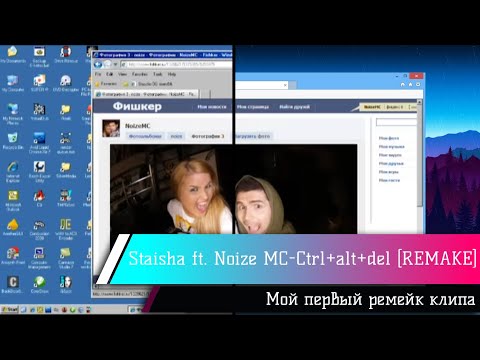The width and height of the screenshot is (480, 360).
Task: Open the WAV to AC3 Encoder shortcut
Action: pyautogui.click(x=66, y=229)
